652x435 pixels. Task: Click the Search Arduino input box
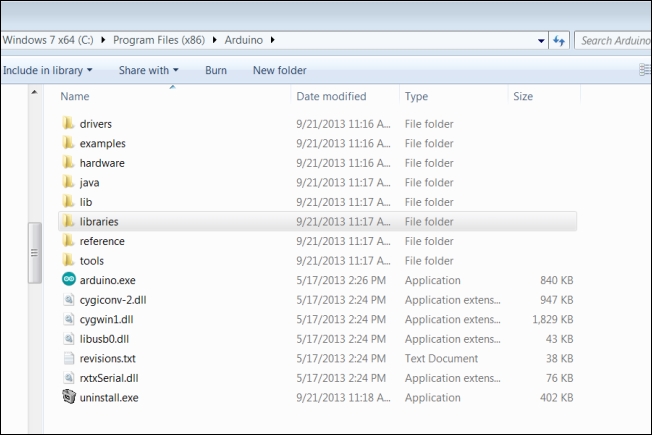pos(613,40)
